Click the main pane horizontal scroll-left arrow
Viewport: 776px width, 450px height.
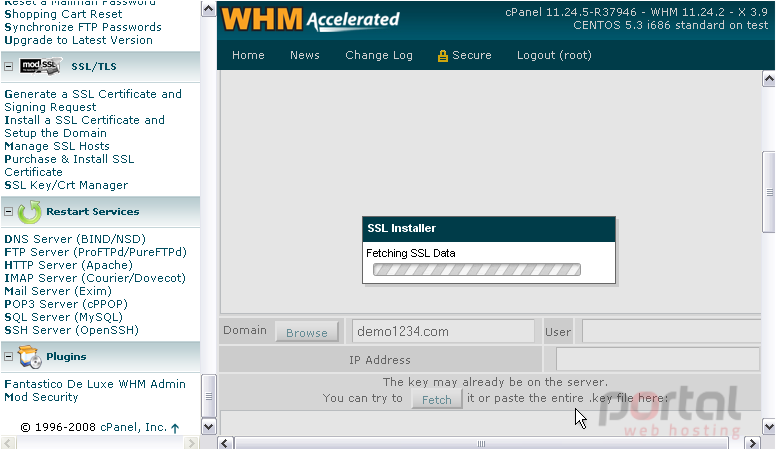[225, 443]
